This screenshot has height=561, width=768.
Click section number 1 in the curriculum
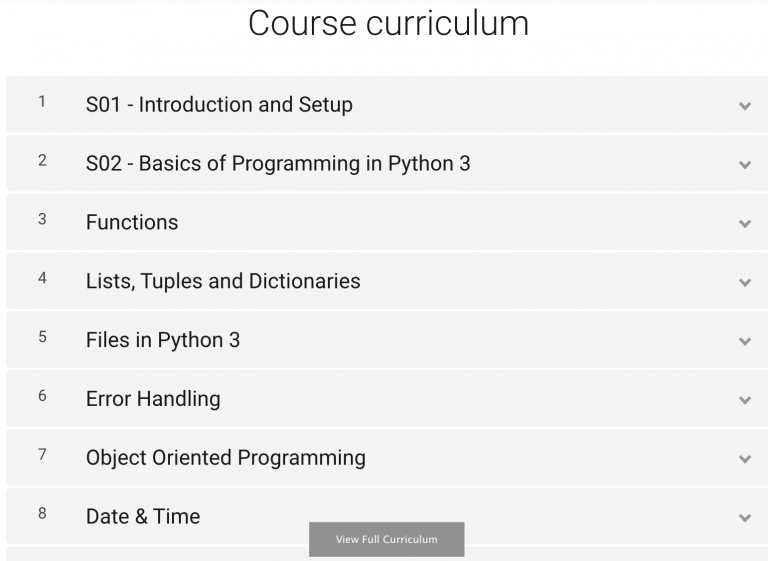pyautogui.click(x=42, y=102)
